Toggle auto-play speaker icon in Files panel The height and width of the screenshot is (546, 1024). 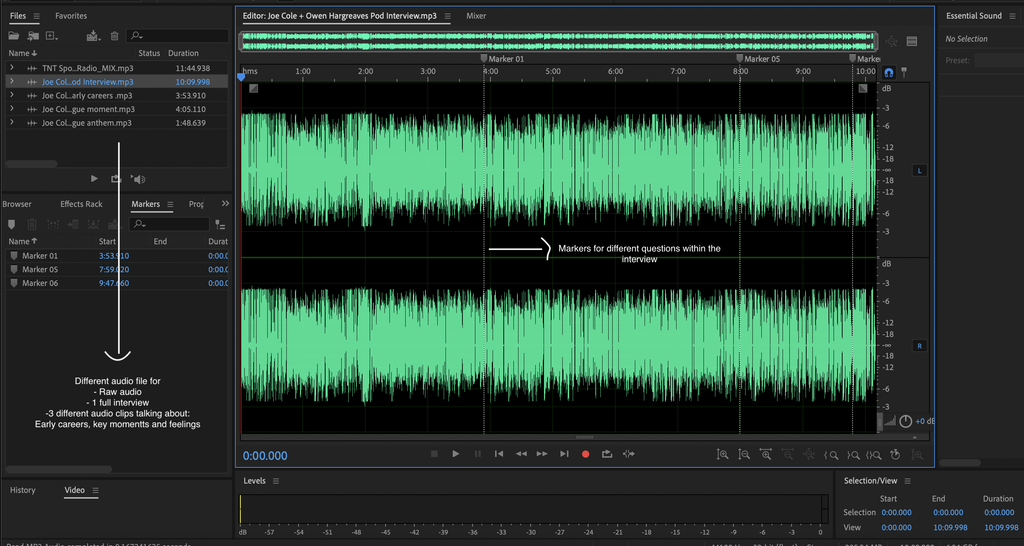[x=138, y=179]
